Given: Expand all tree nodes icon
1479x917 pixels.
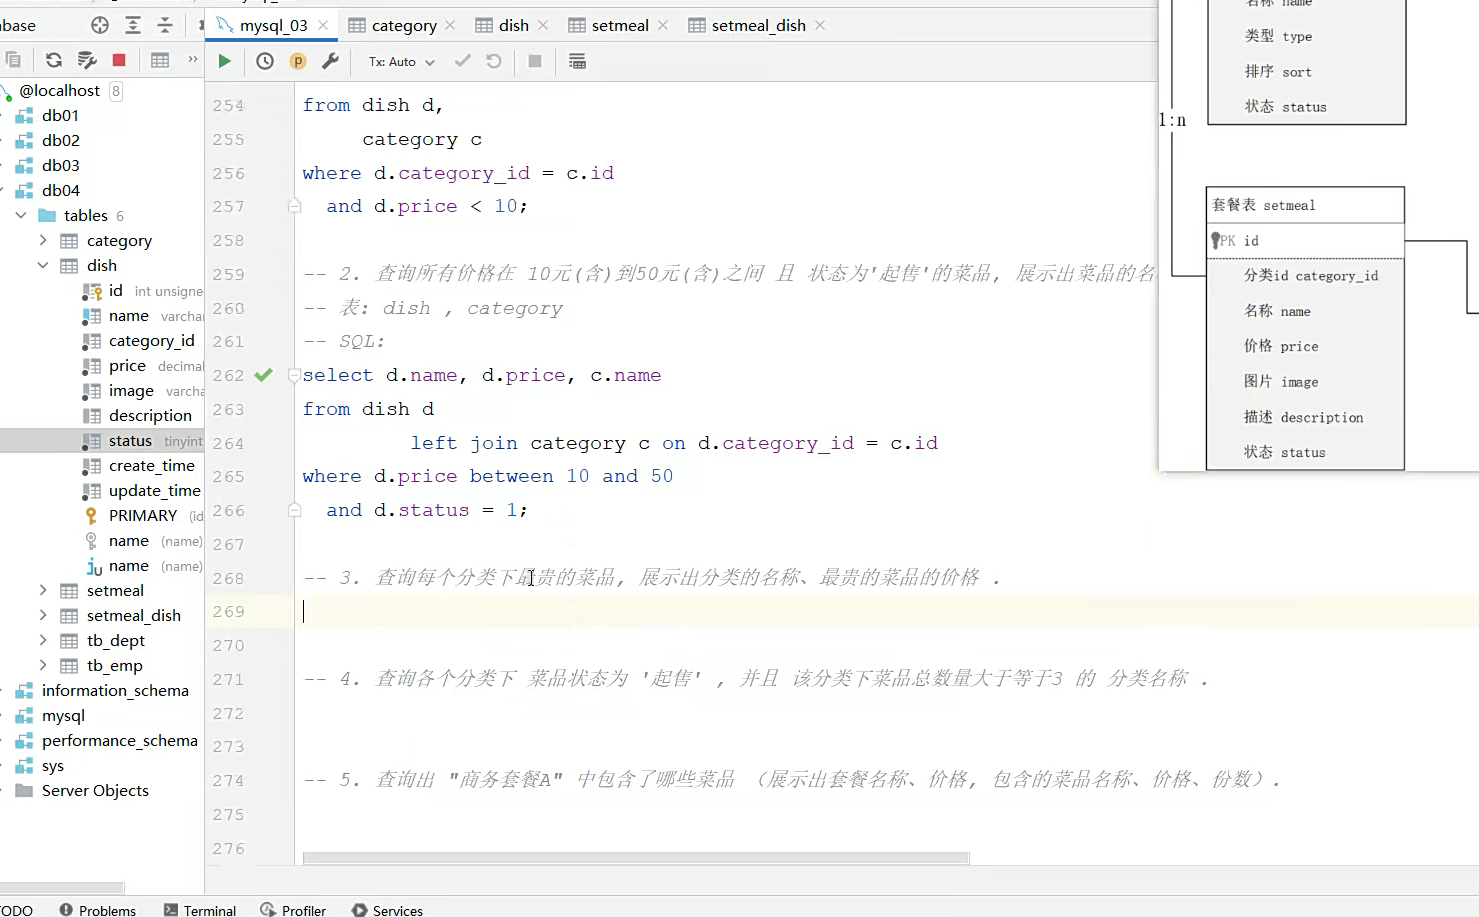Looking at the screenshot, I should (133, 25).
